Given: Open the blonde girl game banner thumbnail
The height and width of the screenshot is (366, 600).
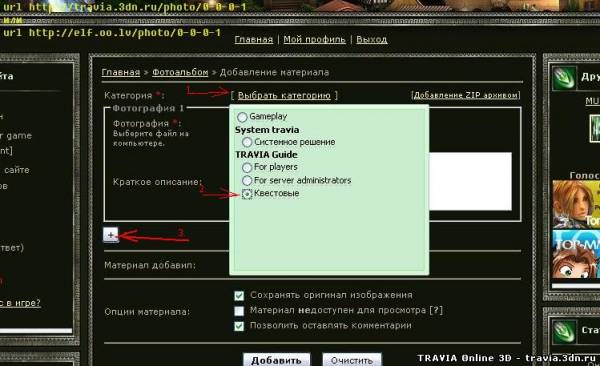Looking at the screenshot, I should [576, 204].
